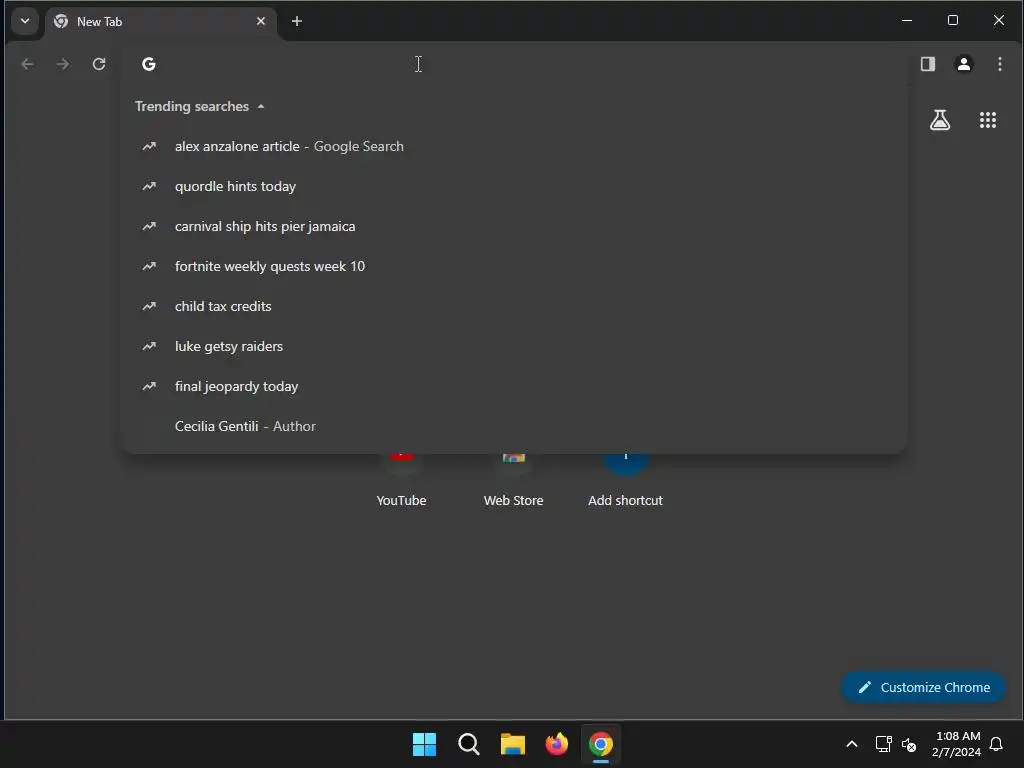The image size is (1024, 768).
Task: Open the Windows Start menu
Action: [x=424, y=744]
